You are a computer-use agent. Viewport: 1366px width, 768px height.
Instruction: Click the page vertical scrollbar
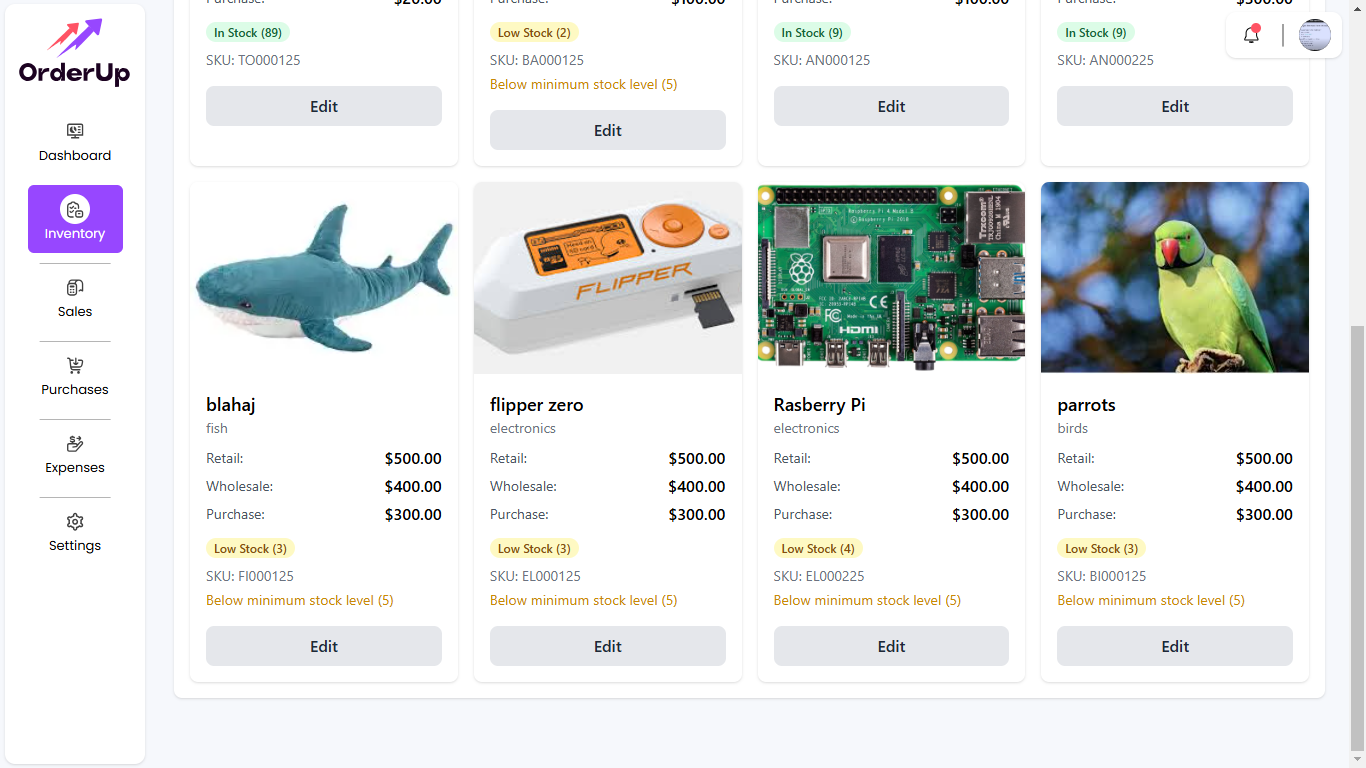1357,536
